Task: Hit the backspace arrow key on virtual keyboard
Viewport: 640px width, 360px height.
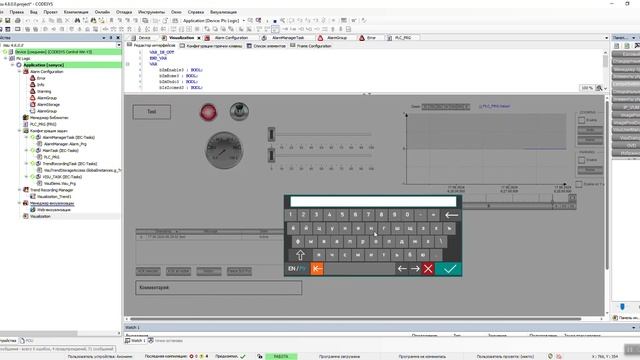Action: (451, 215)
